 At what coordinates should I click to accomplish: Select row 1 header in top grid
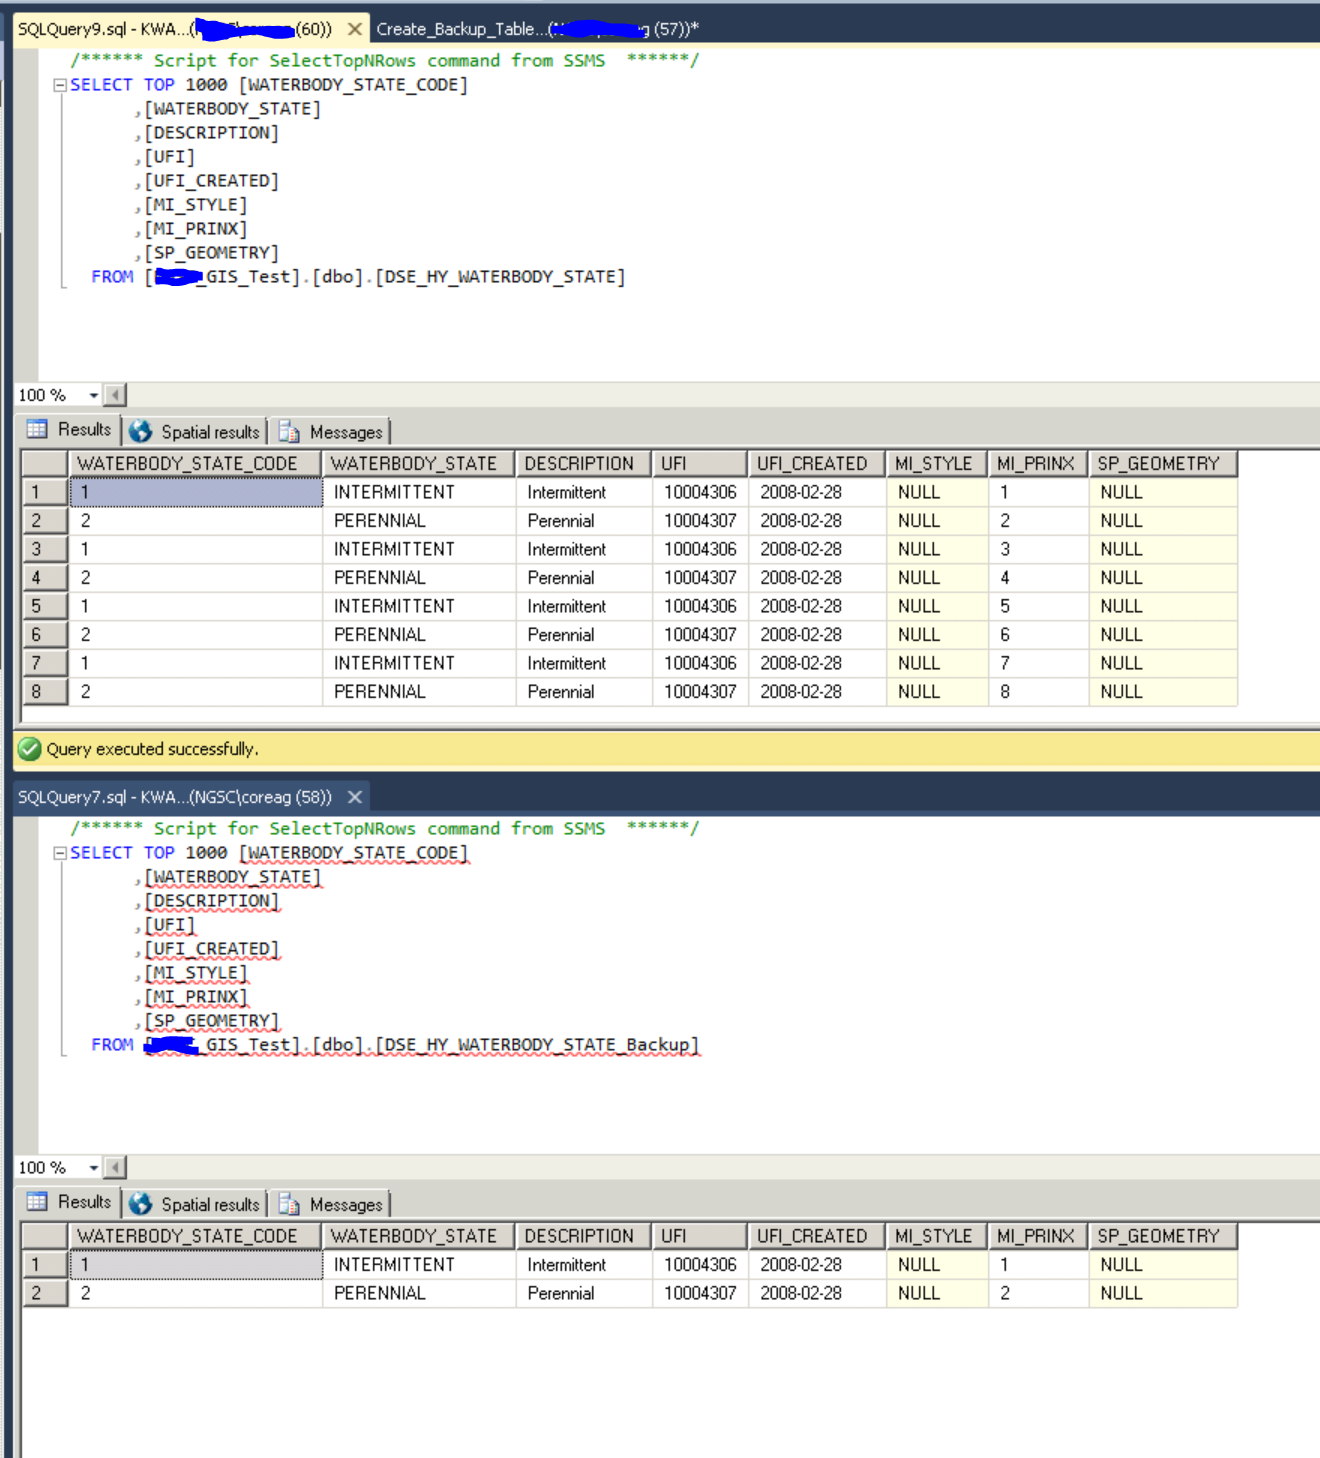45,492
